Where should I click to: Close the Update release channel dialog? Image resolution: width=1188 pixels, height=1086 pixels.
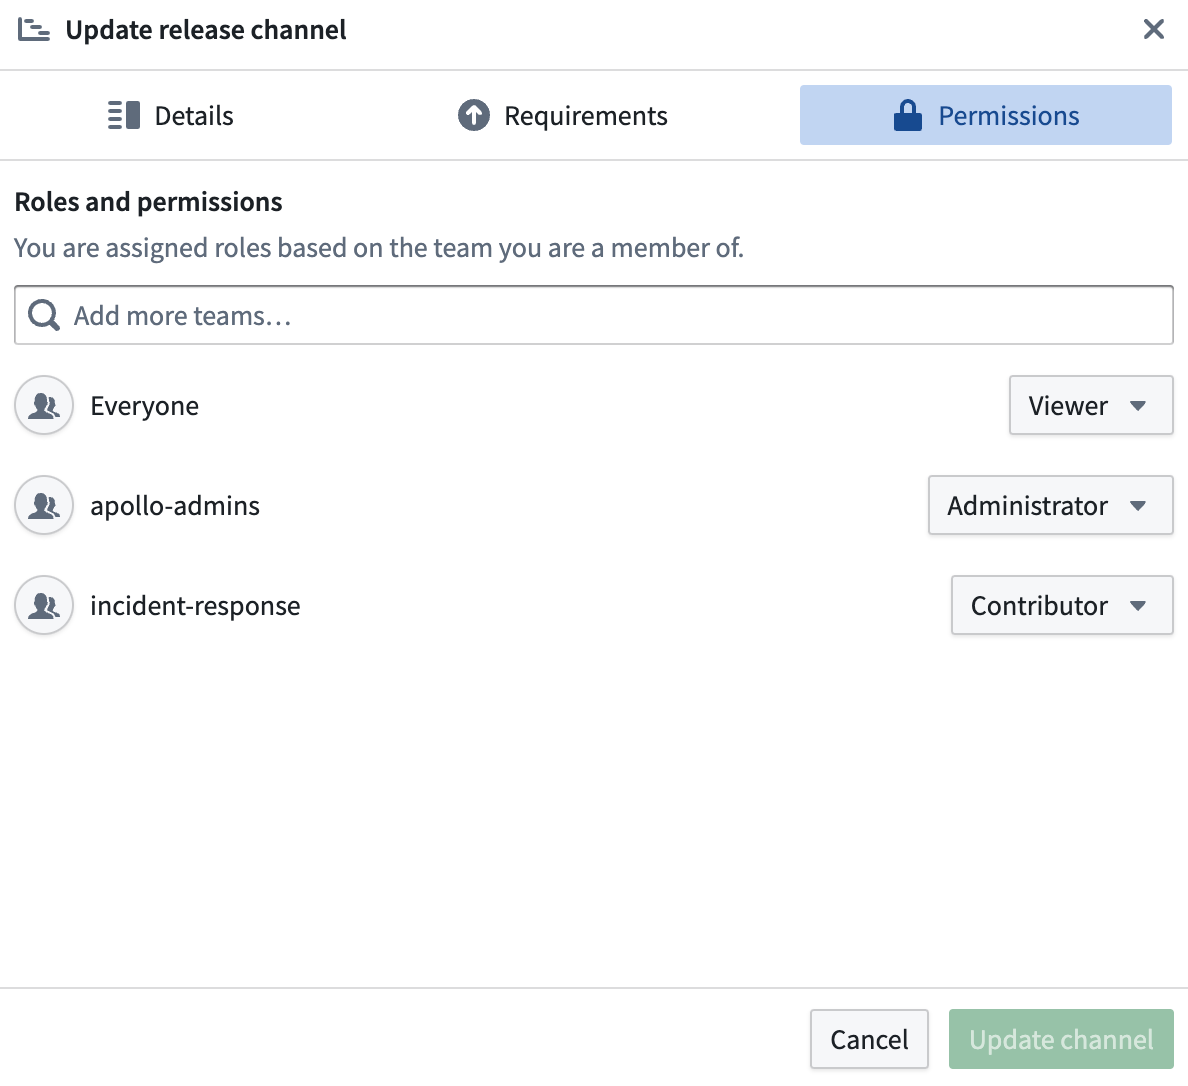1153,30
